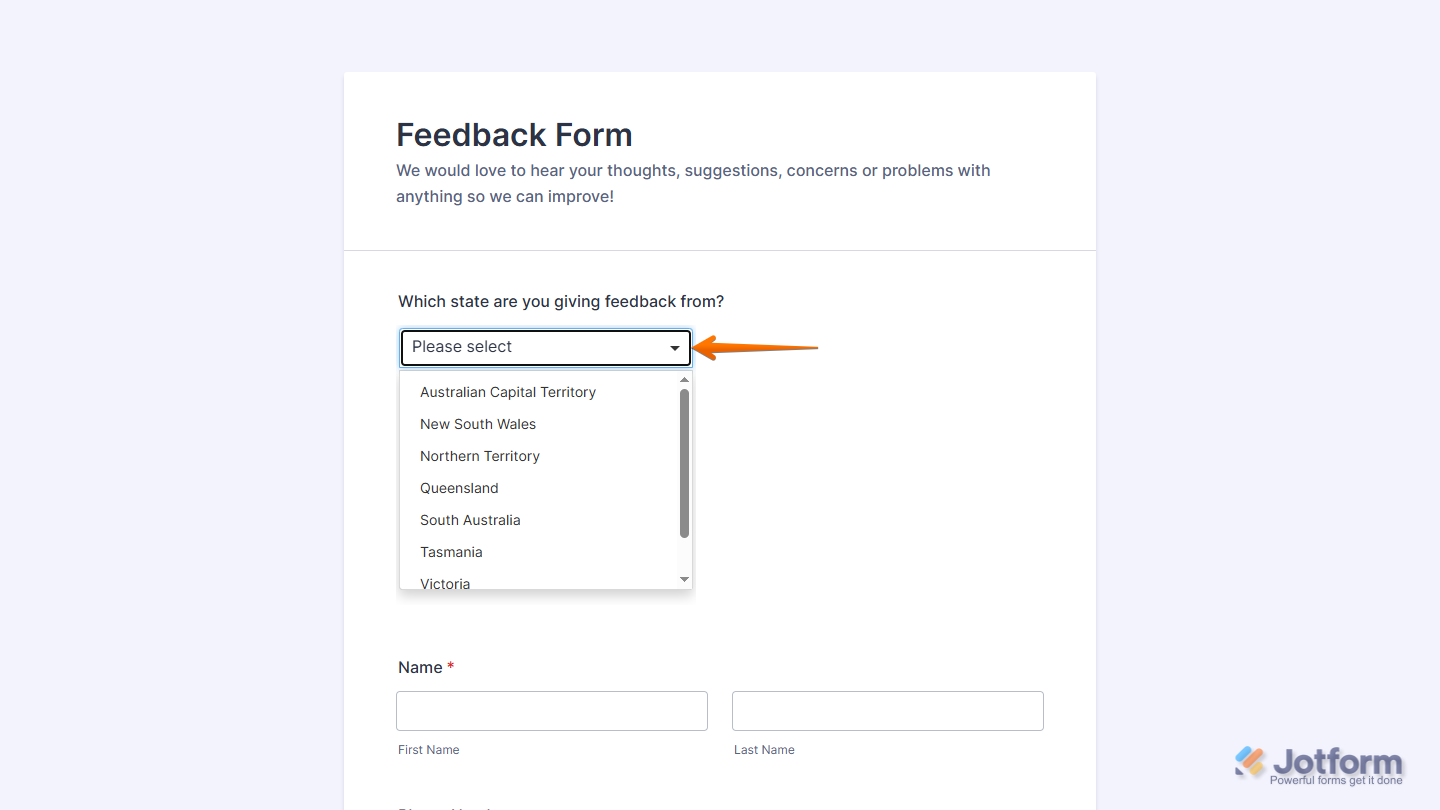This screenshot has width=1440, height=810.
Task: Select Australian Capital Territory from the list
Action: point(507,392)
